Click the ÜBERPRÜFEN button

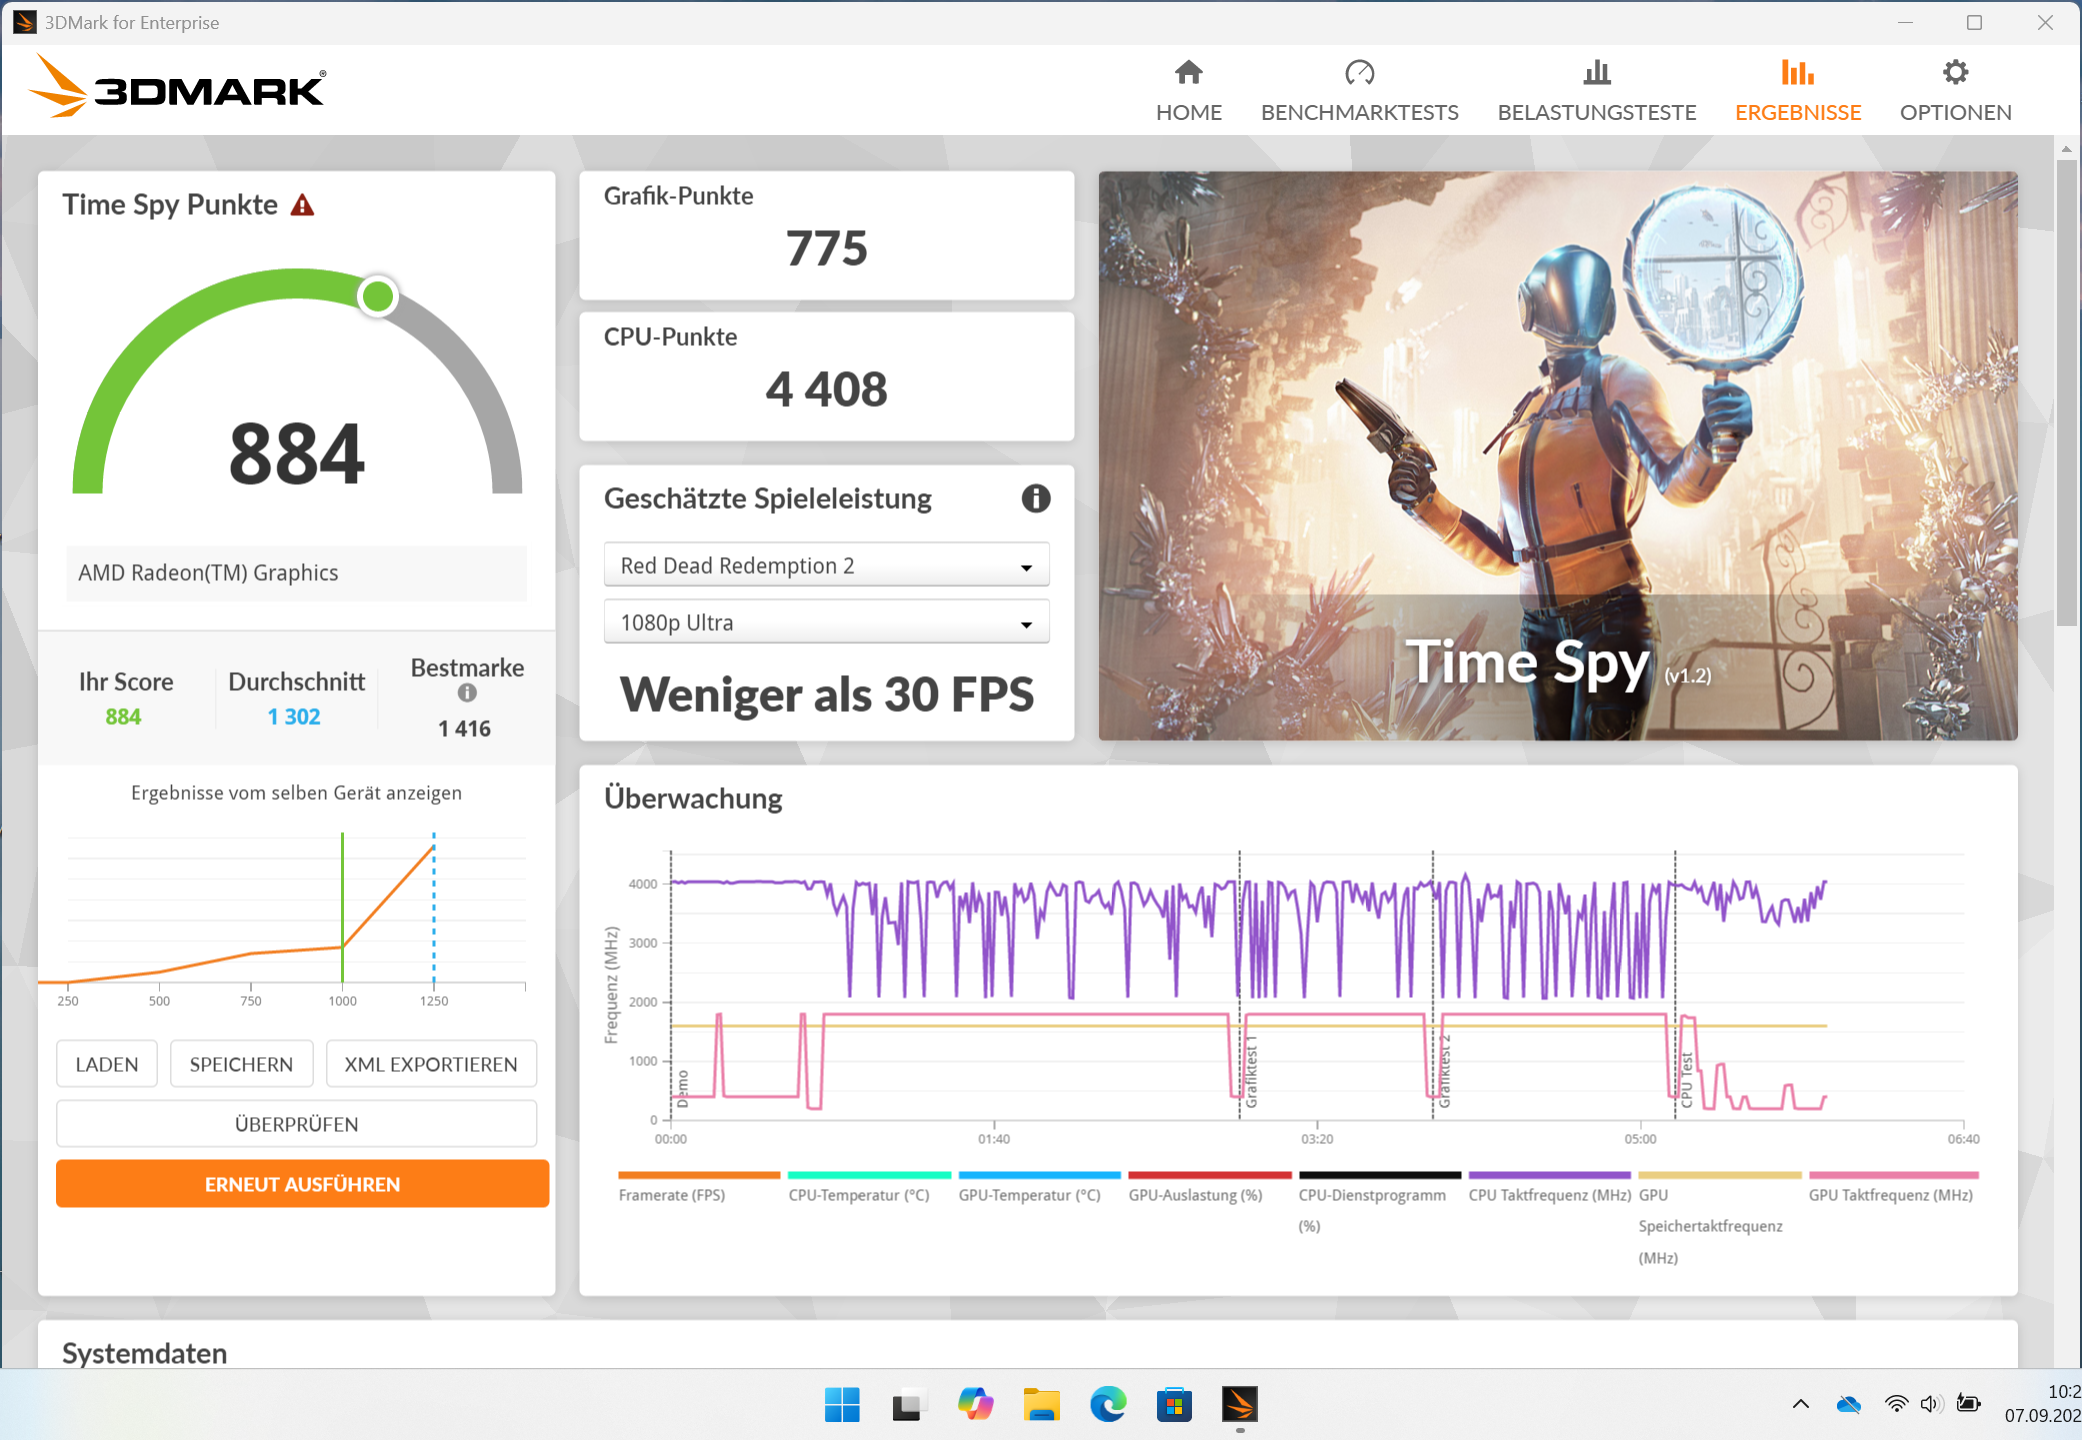tap(296, 1124)
